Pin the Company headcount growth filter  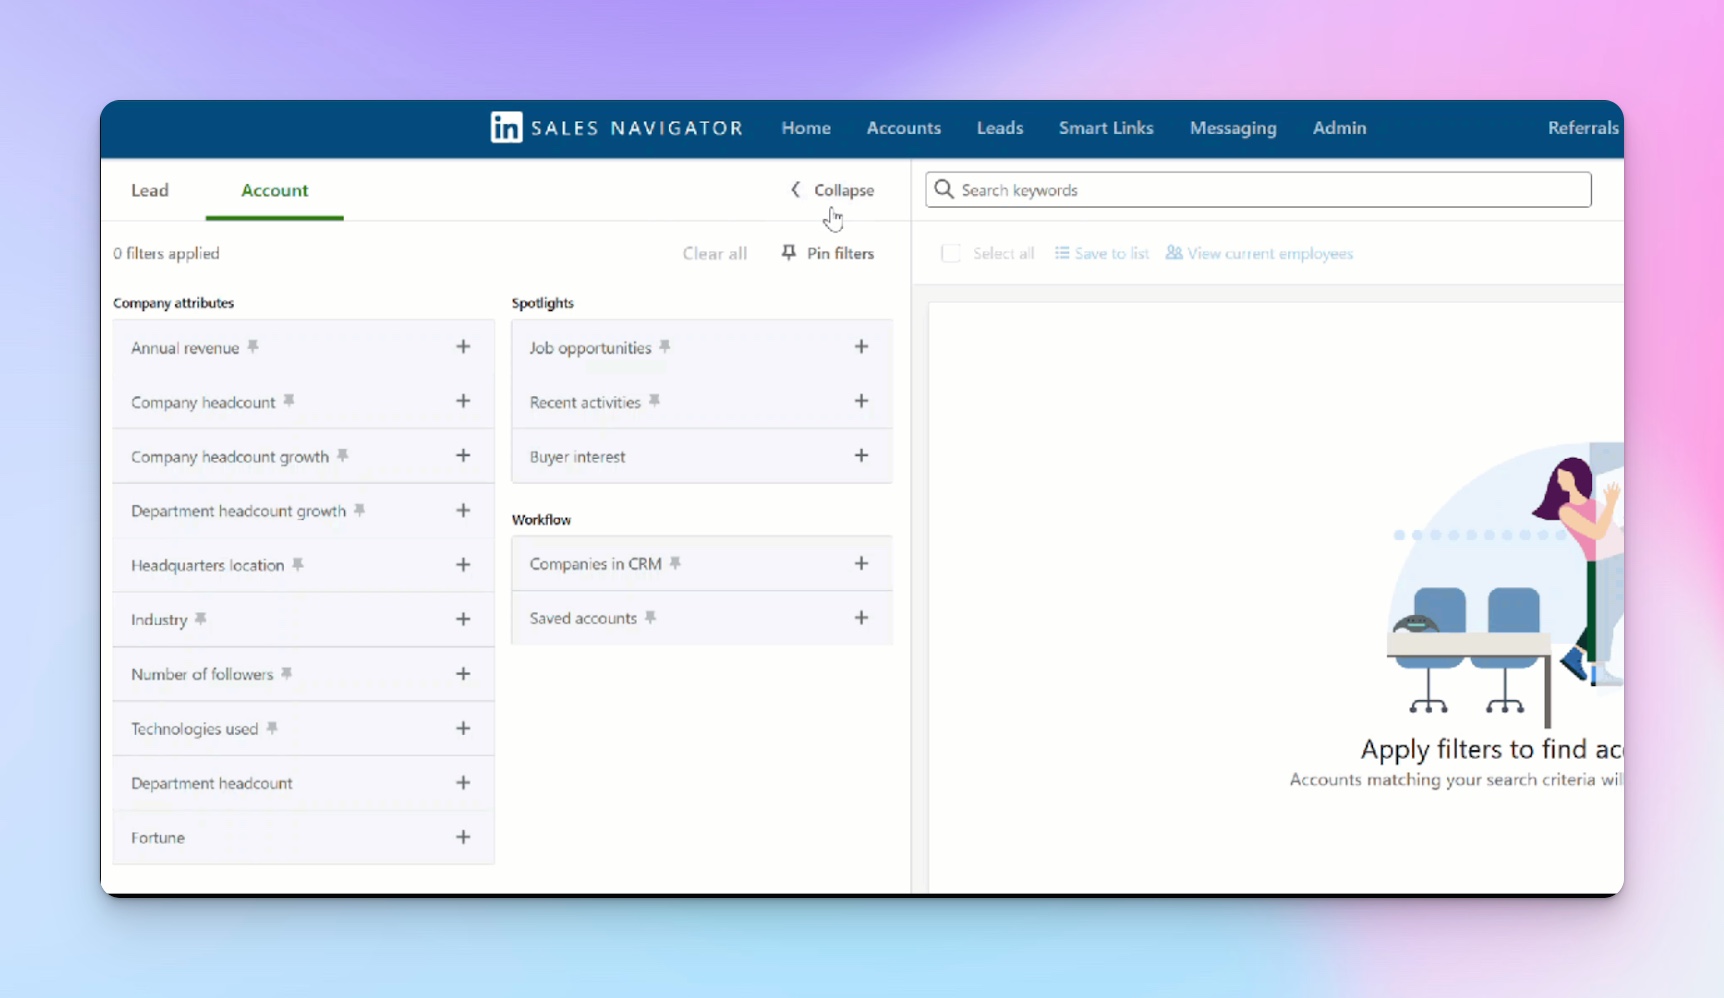(x=343, y=455)
